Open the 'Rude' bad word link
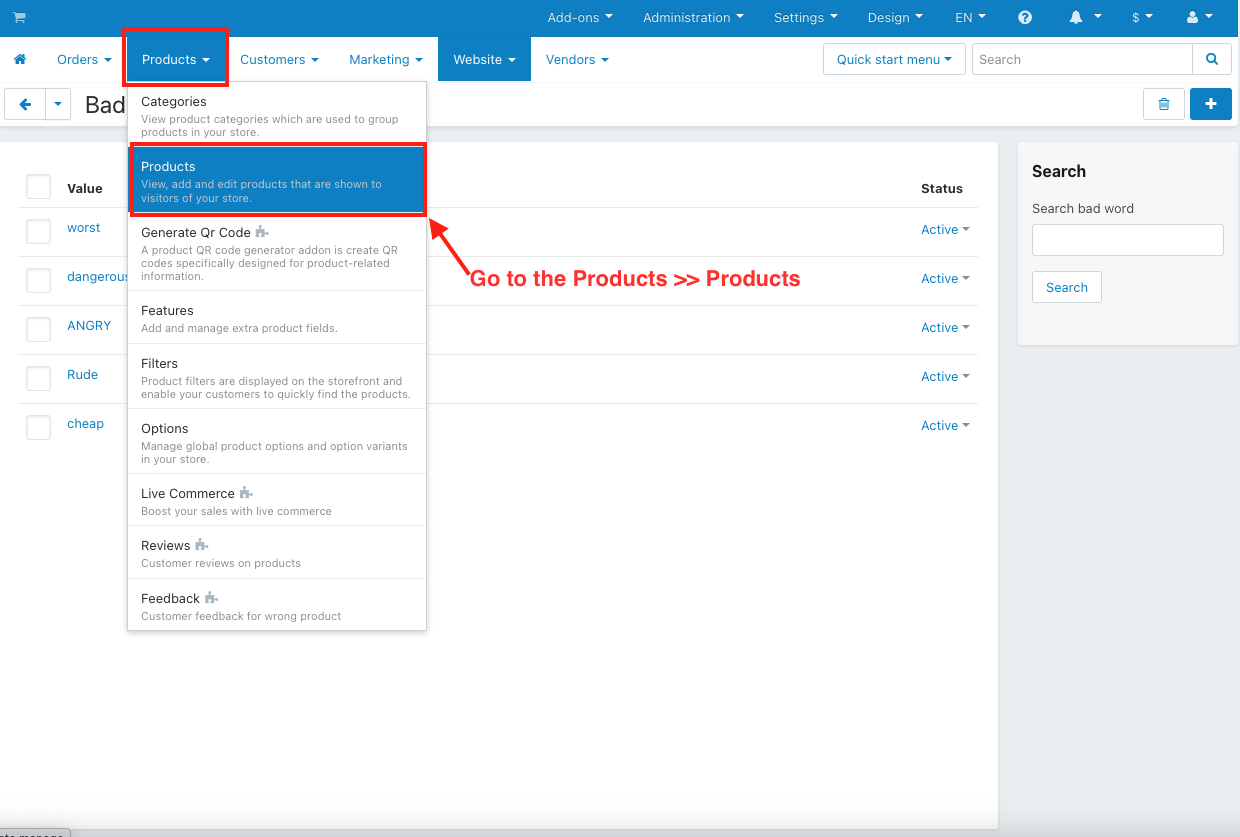1240x837 pixels. [x=82, y=375]
